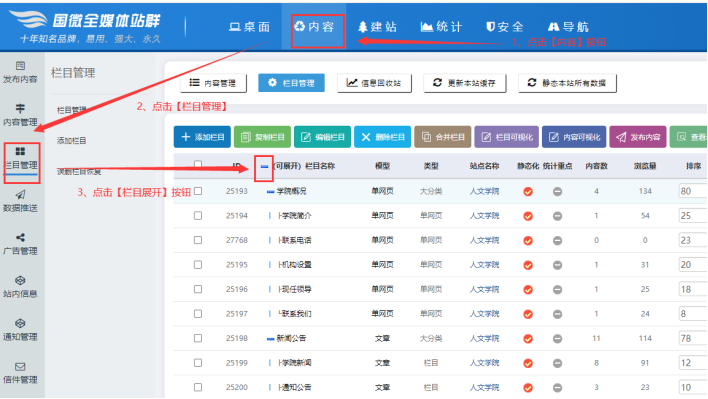
Task: Open the 统计 top navigation tab
Action: click(441, 27)
